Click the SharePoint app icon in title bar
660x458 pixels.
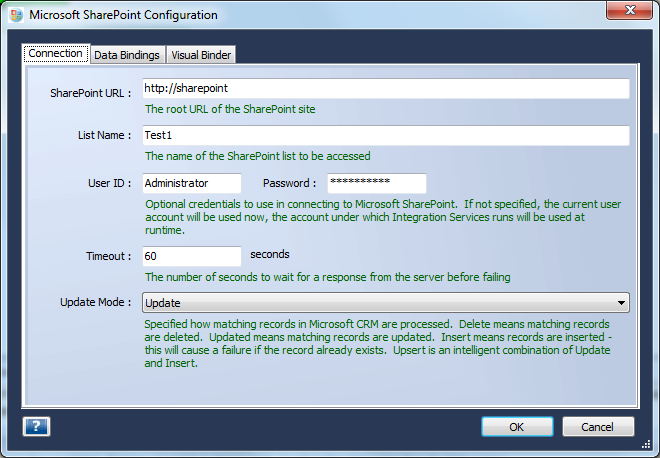pos(16,15)
